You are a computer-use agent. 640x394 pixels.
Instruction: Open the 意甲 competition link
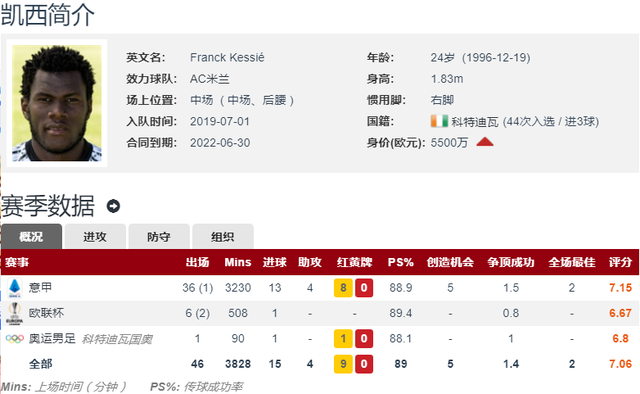tap(40, 287)
